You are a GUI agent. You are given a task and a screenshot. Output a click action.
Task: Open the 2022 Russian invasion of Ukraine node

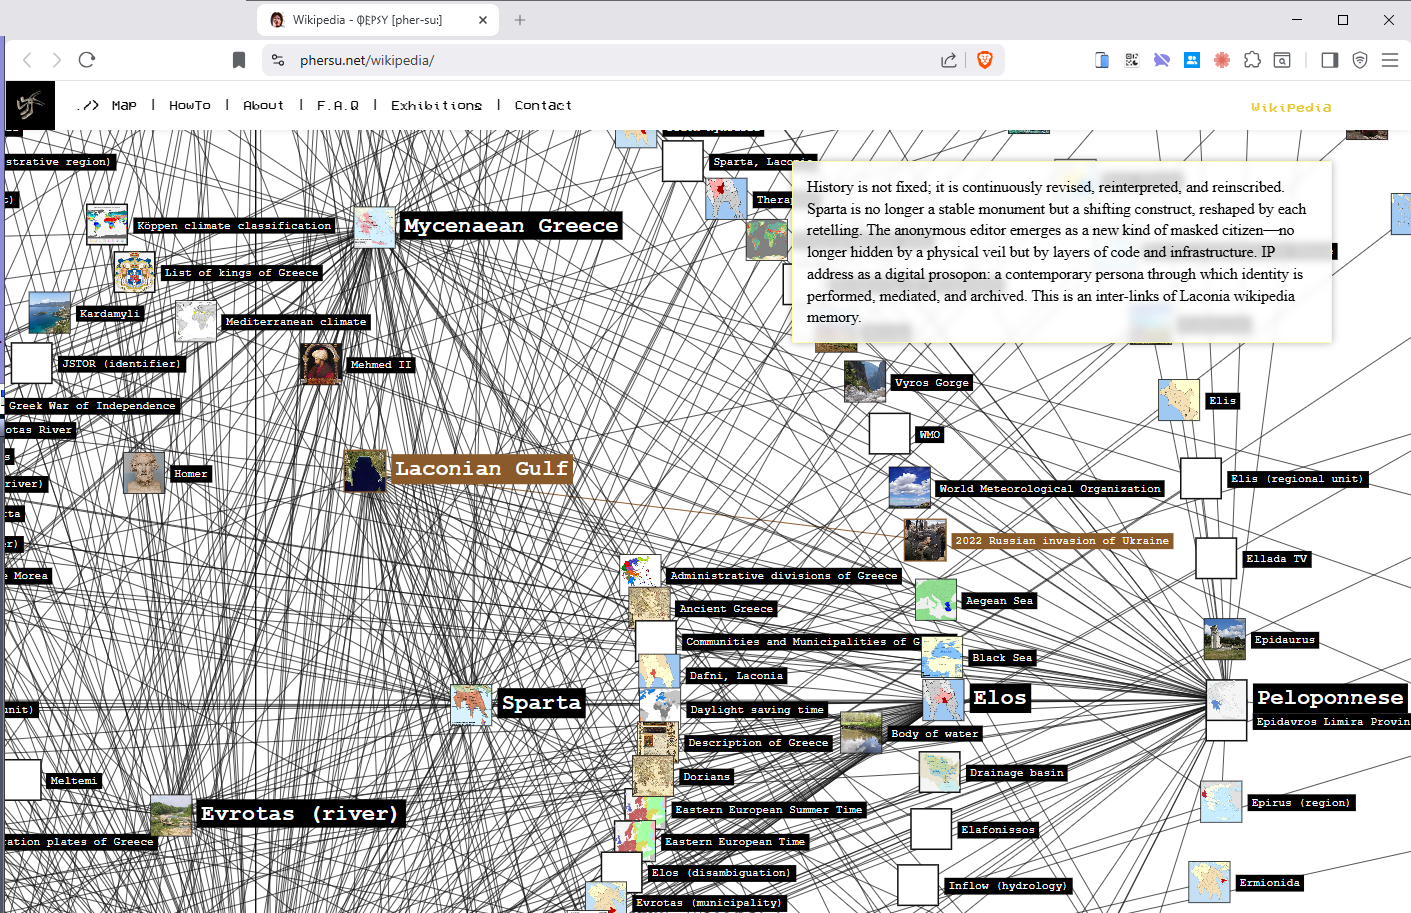click(1062, 541)
